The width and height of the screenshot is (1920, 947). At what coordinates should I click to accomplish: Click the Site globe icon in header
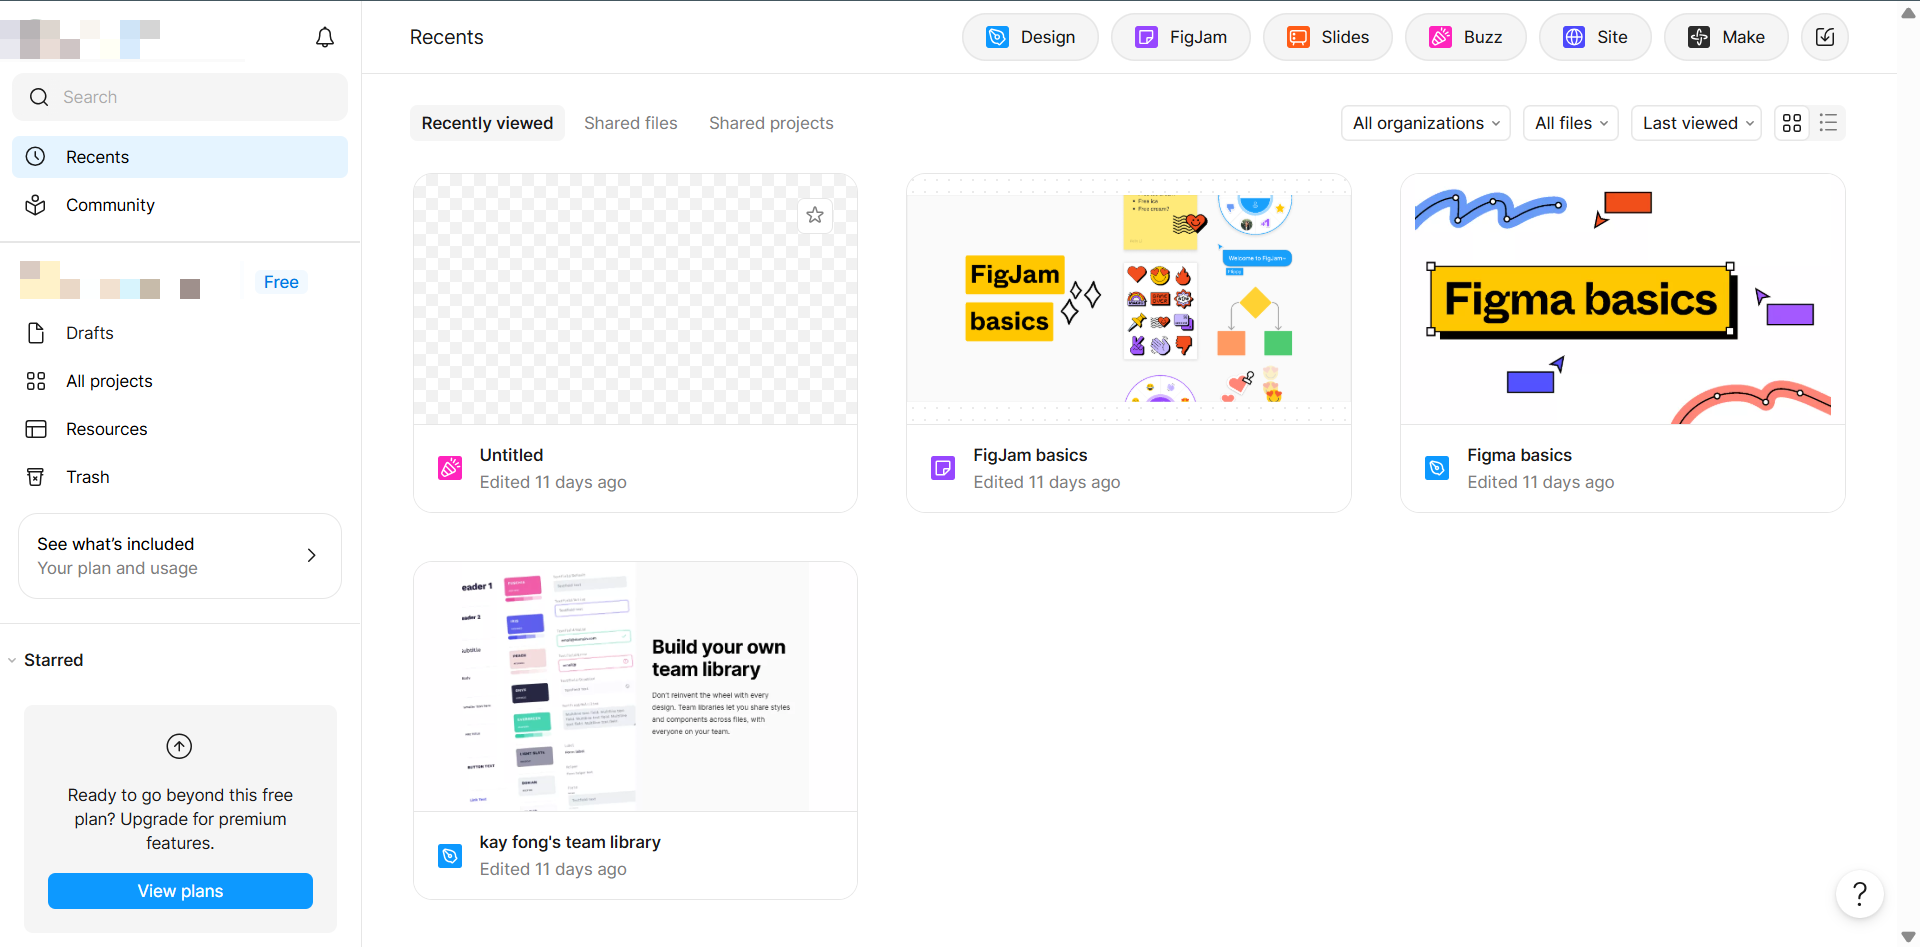[x=1574, y=37]
